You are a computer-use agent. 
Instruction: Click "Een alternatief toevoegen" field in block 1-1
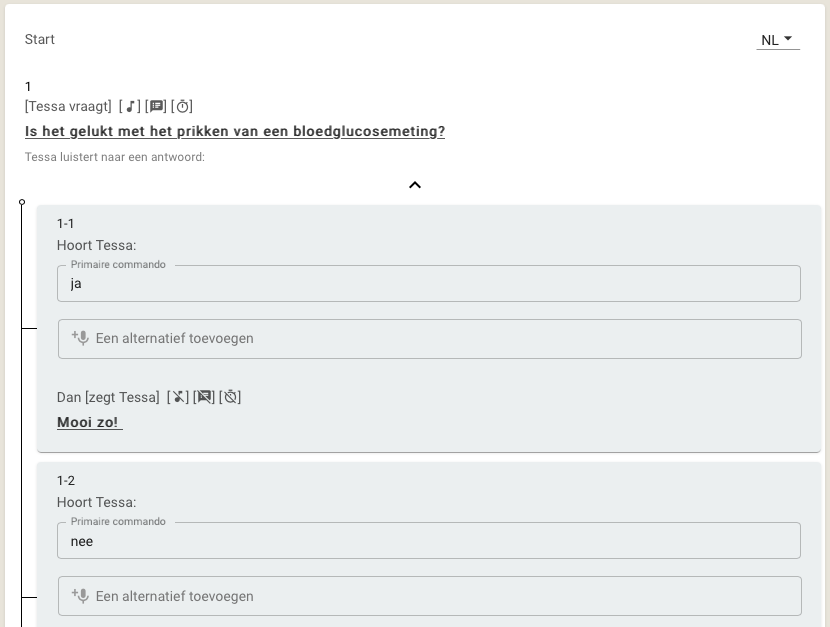click(x=430, y=339)
